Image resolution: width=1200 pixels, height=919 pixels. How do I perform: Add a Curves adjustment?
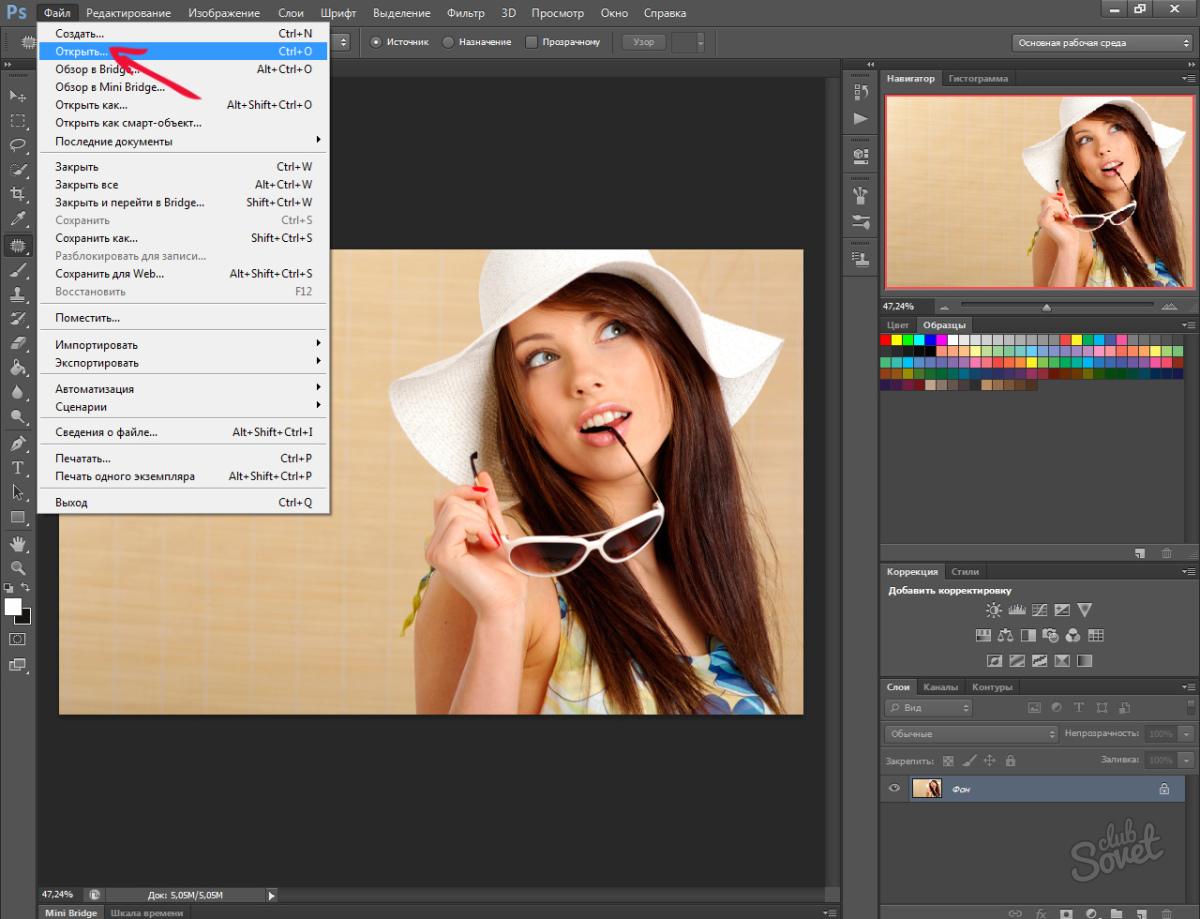1040,610
